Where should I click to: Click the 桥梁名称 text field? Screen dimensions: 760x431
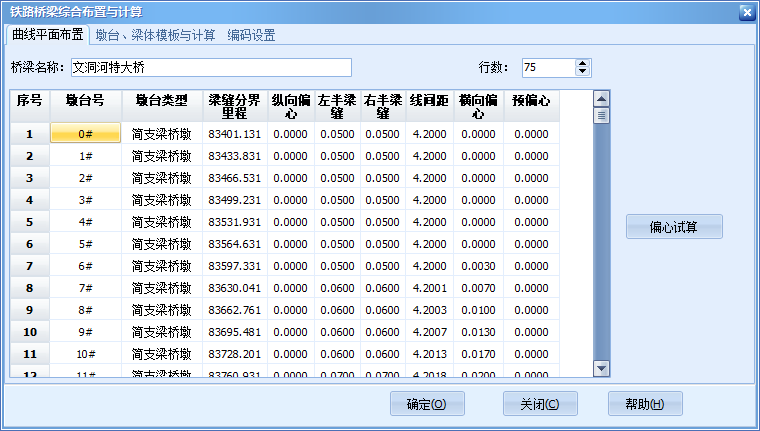pyautogui.click(x=210, y=68)
